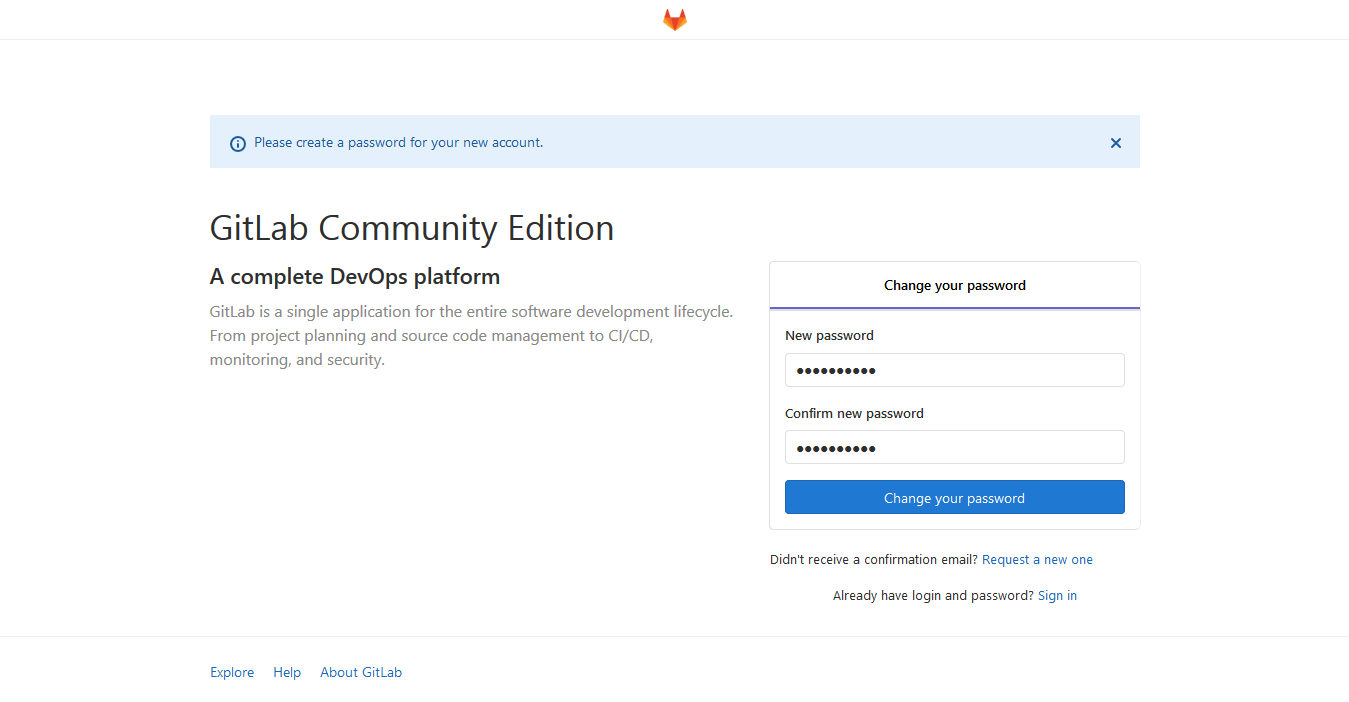This screenshot has width=1349, height=702.
Task: Click the Already have login and password text
Action: [x=932, y=595]
